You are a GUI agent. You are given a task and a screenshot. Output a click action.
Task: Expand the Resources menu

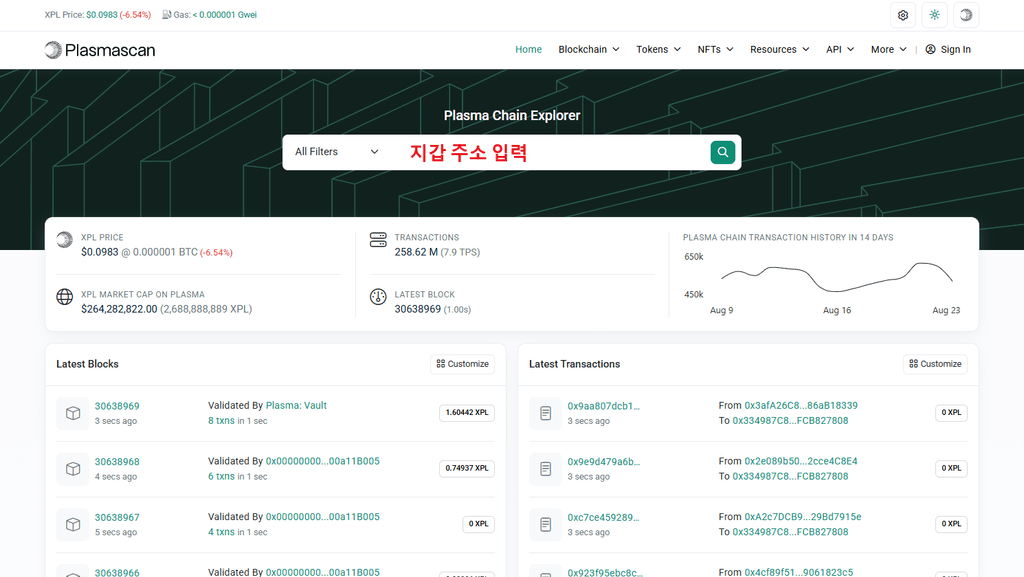tap(779, 50)
